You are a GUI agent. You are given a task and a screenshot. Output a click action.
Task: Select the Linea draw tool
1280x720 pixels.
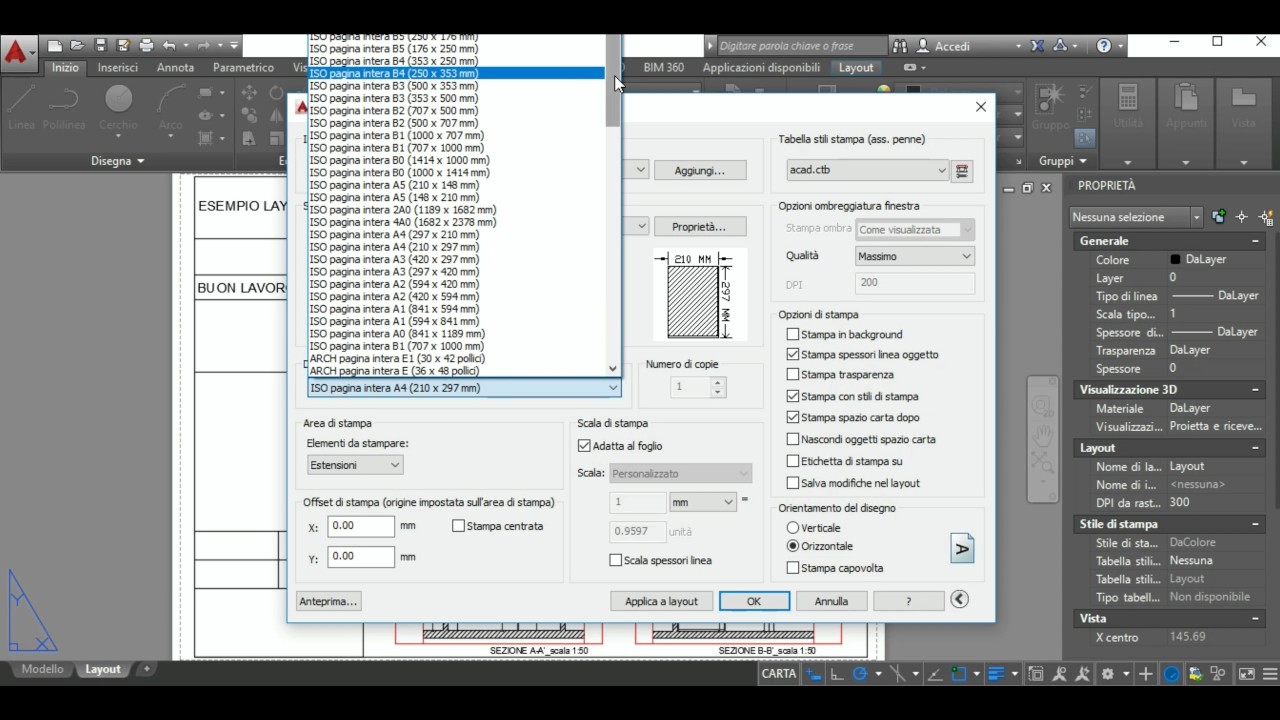pyautogui.click(x=22, y=108)
